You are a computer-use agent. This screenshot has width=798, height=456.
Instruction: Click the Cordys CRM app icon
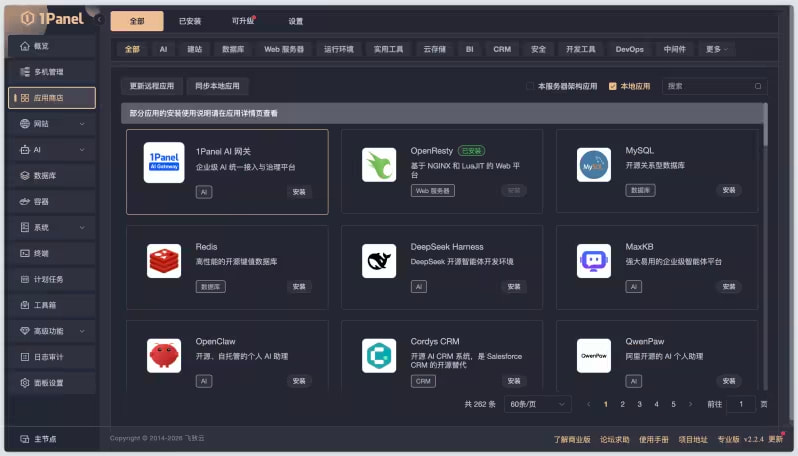(x=379, y=356)
